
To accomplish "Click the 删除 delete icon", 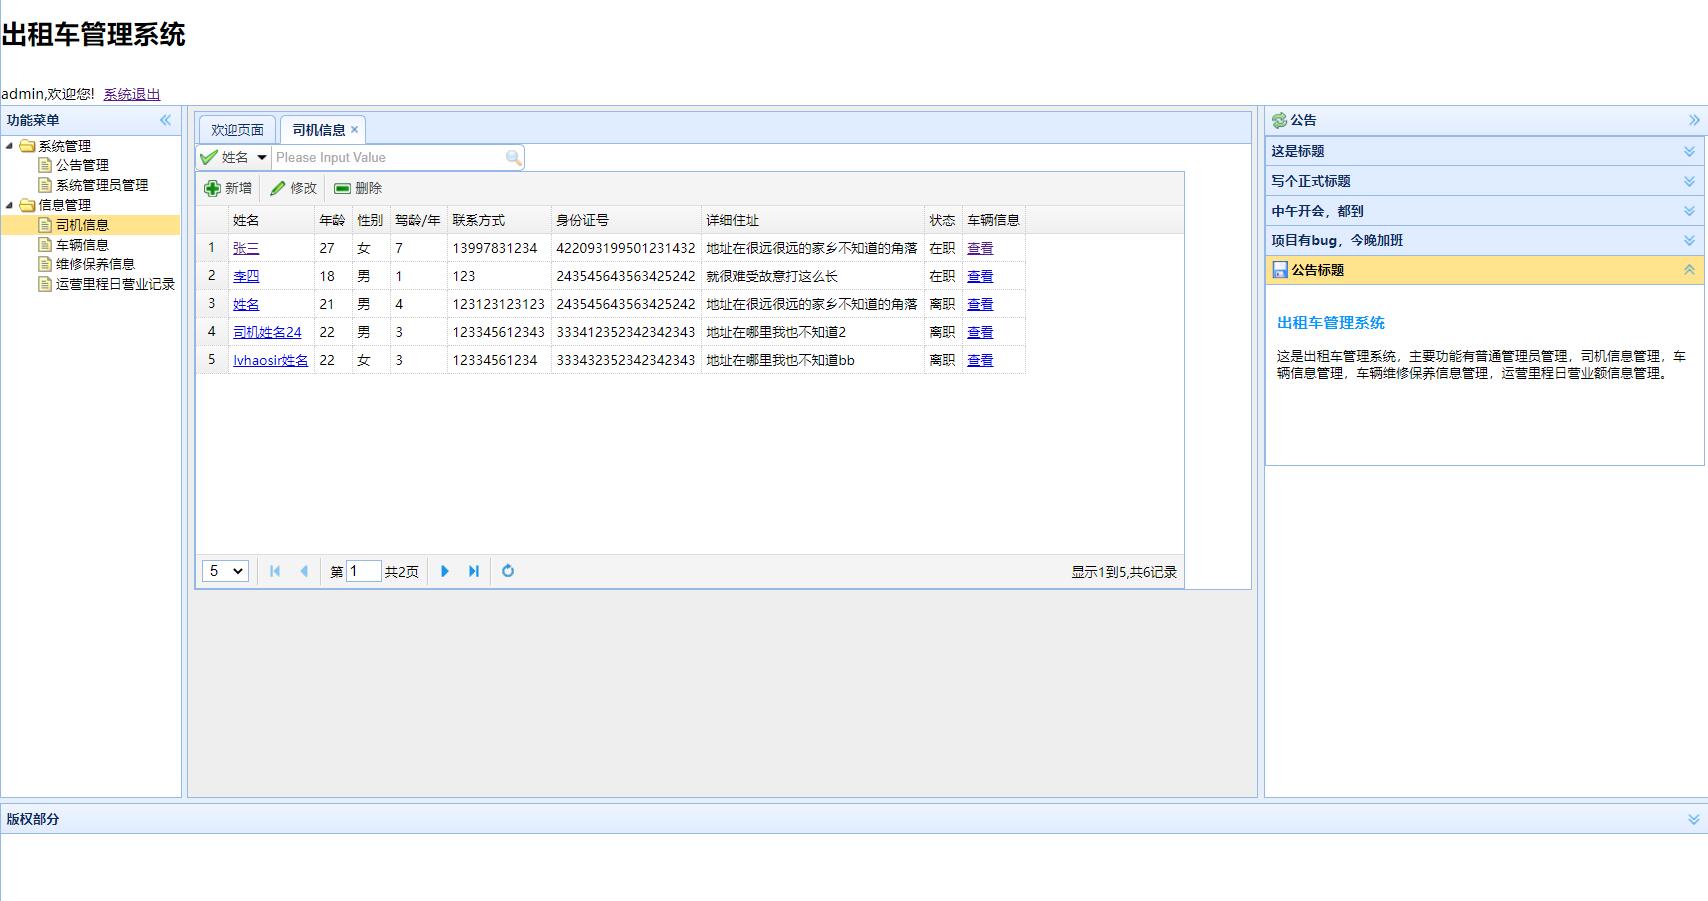I will (x=342, y=188).
